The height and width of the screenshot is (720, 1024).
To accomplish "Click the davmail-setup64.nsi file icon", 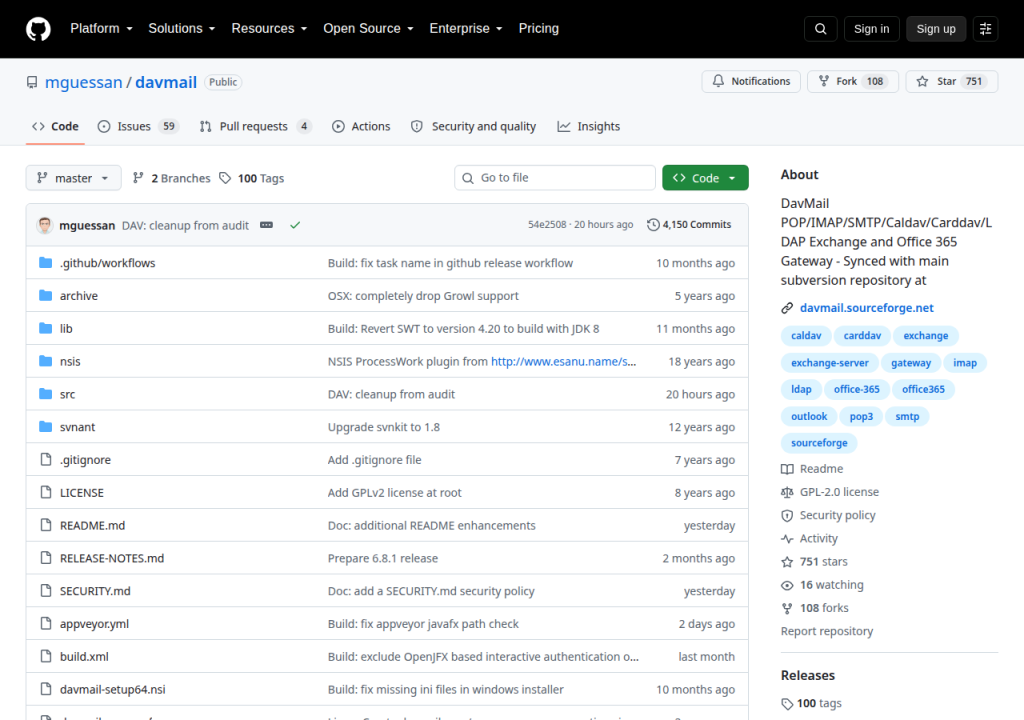I will point(45,689).
